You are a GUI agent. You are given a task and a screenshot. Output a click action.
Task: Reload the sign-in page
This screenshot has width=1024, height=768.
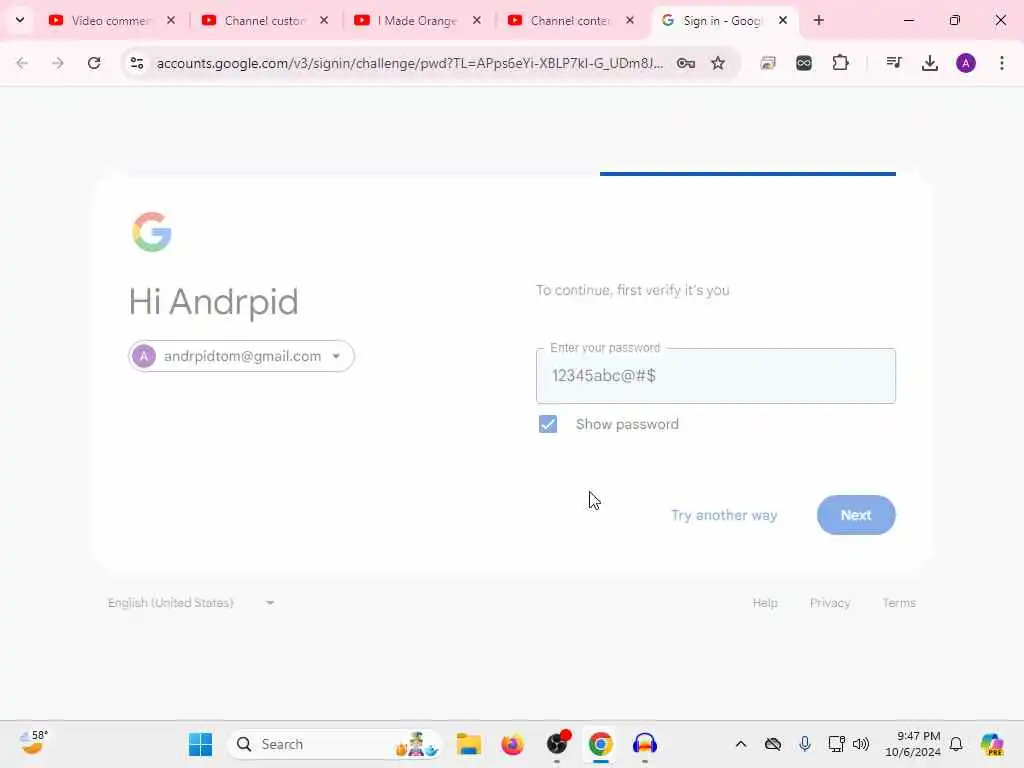coord(94,63)
